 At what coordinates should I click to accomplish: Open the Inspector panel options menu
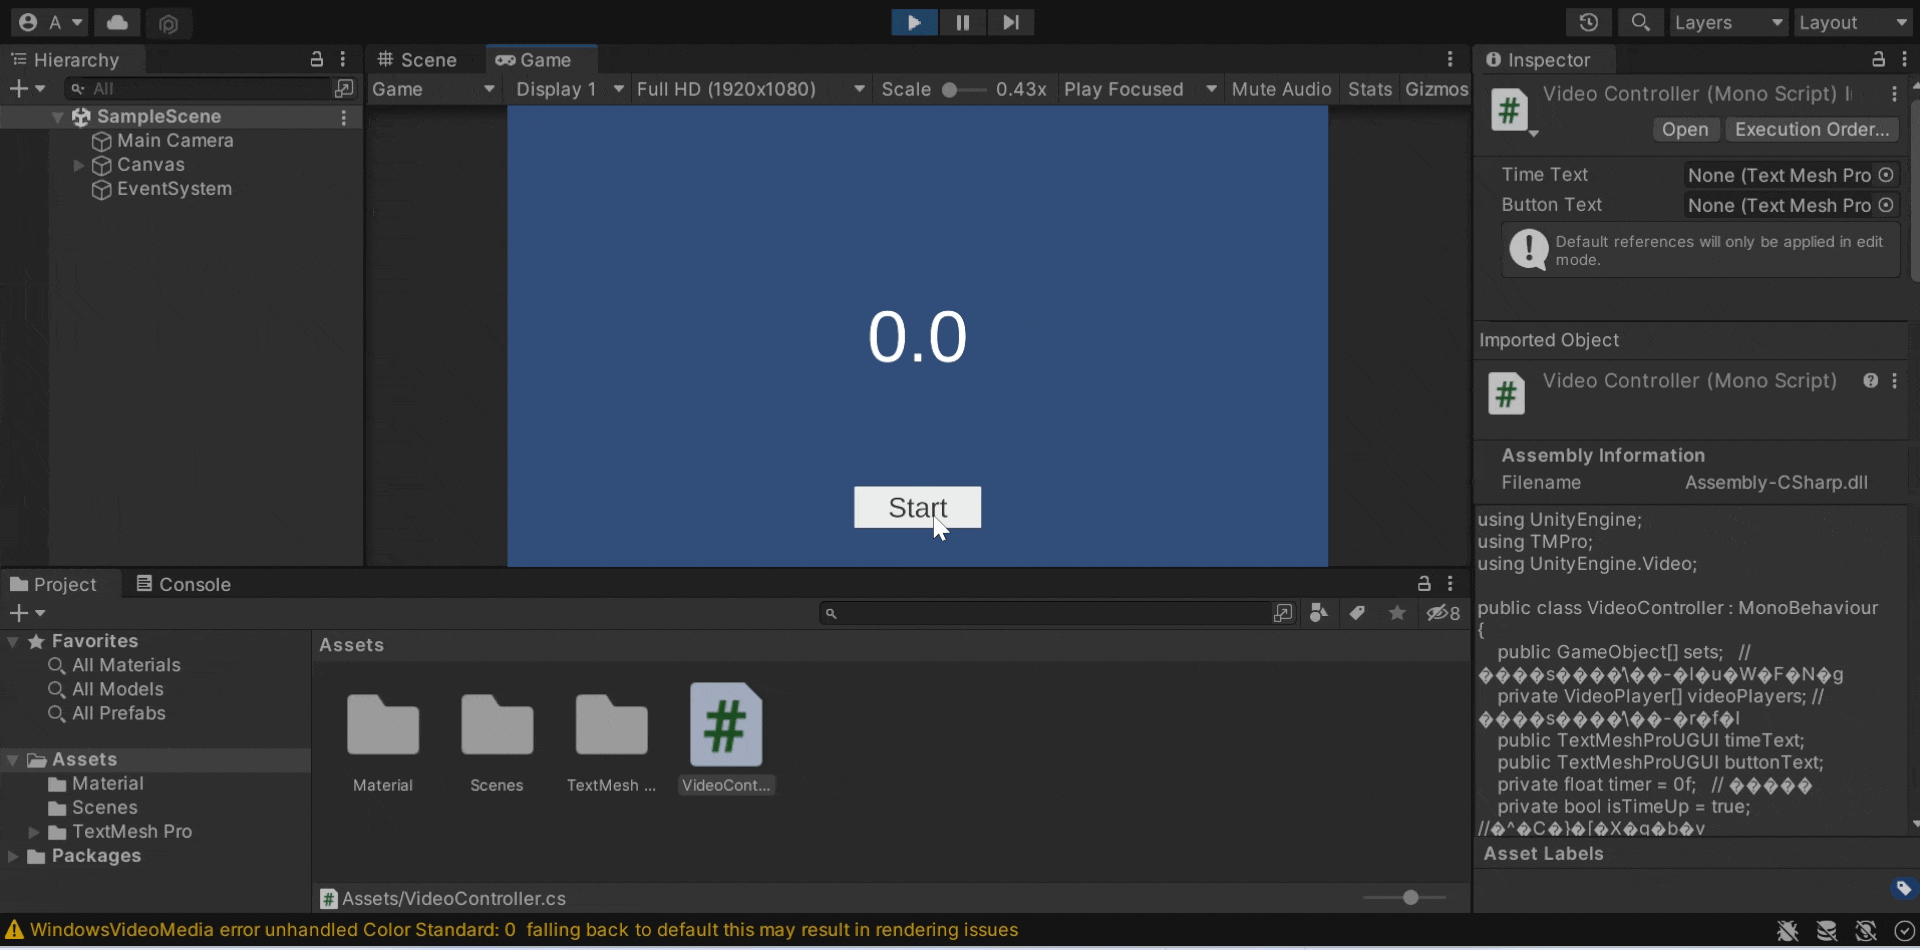(1904, 59)
